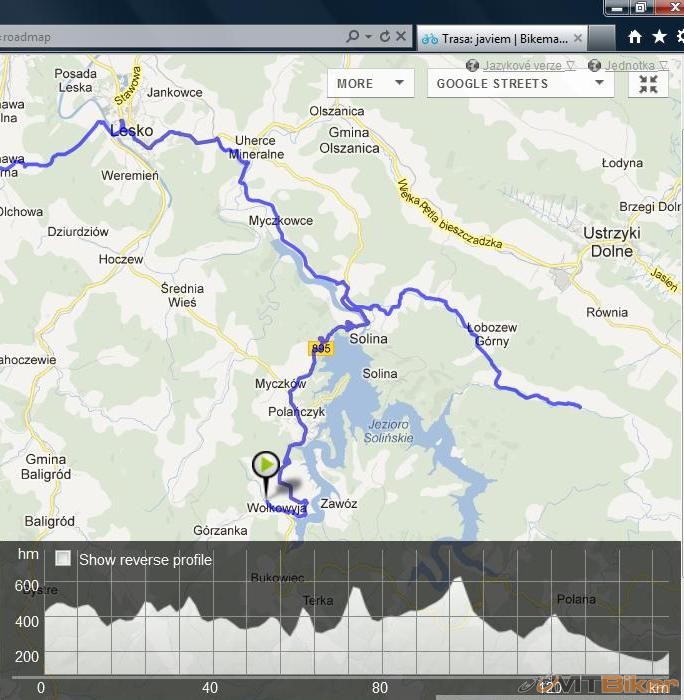Switch to the Trasa: javiem Bikemap tab

pyautogui.click(x=495, y=38)
